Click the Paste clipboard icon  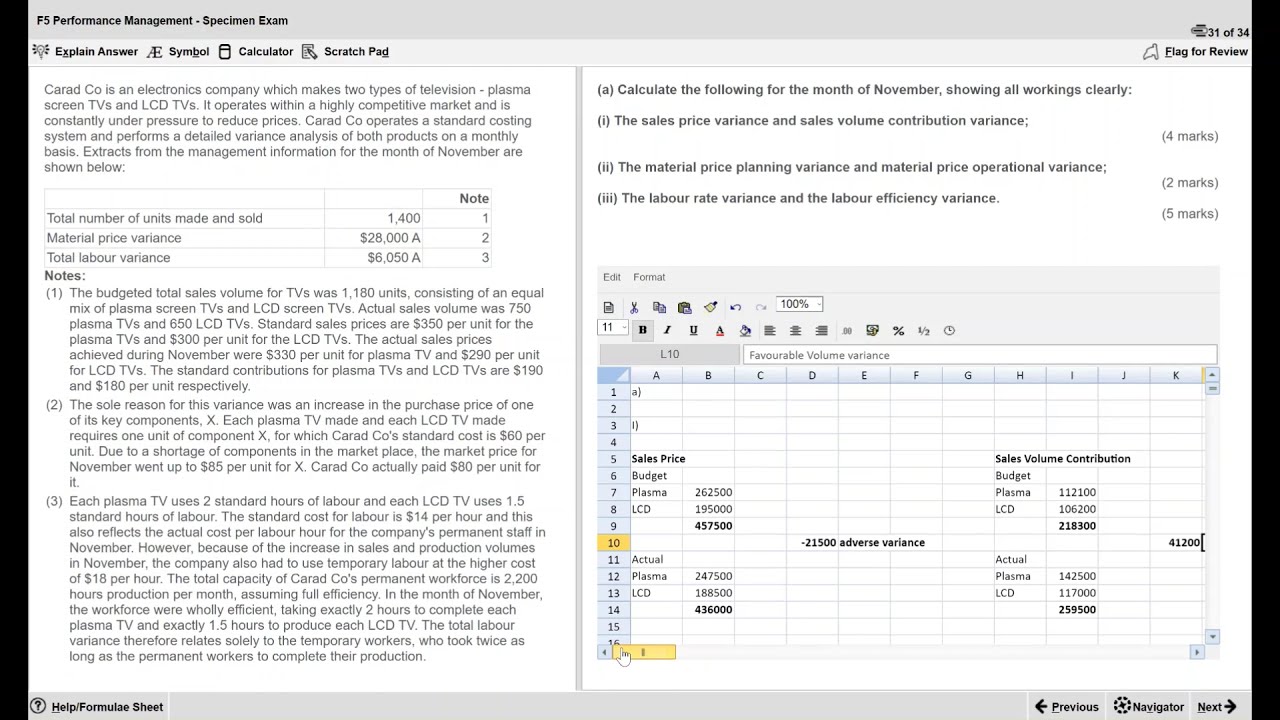click(x=684, y=307)
